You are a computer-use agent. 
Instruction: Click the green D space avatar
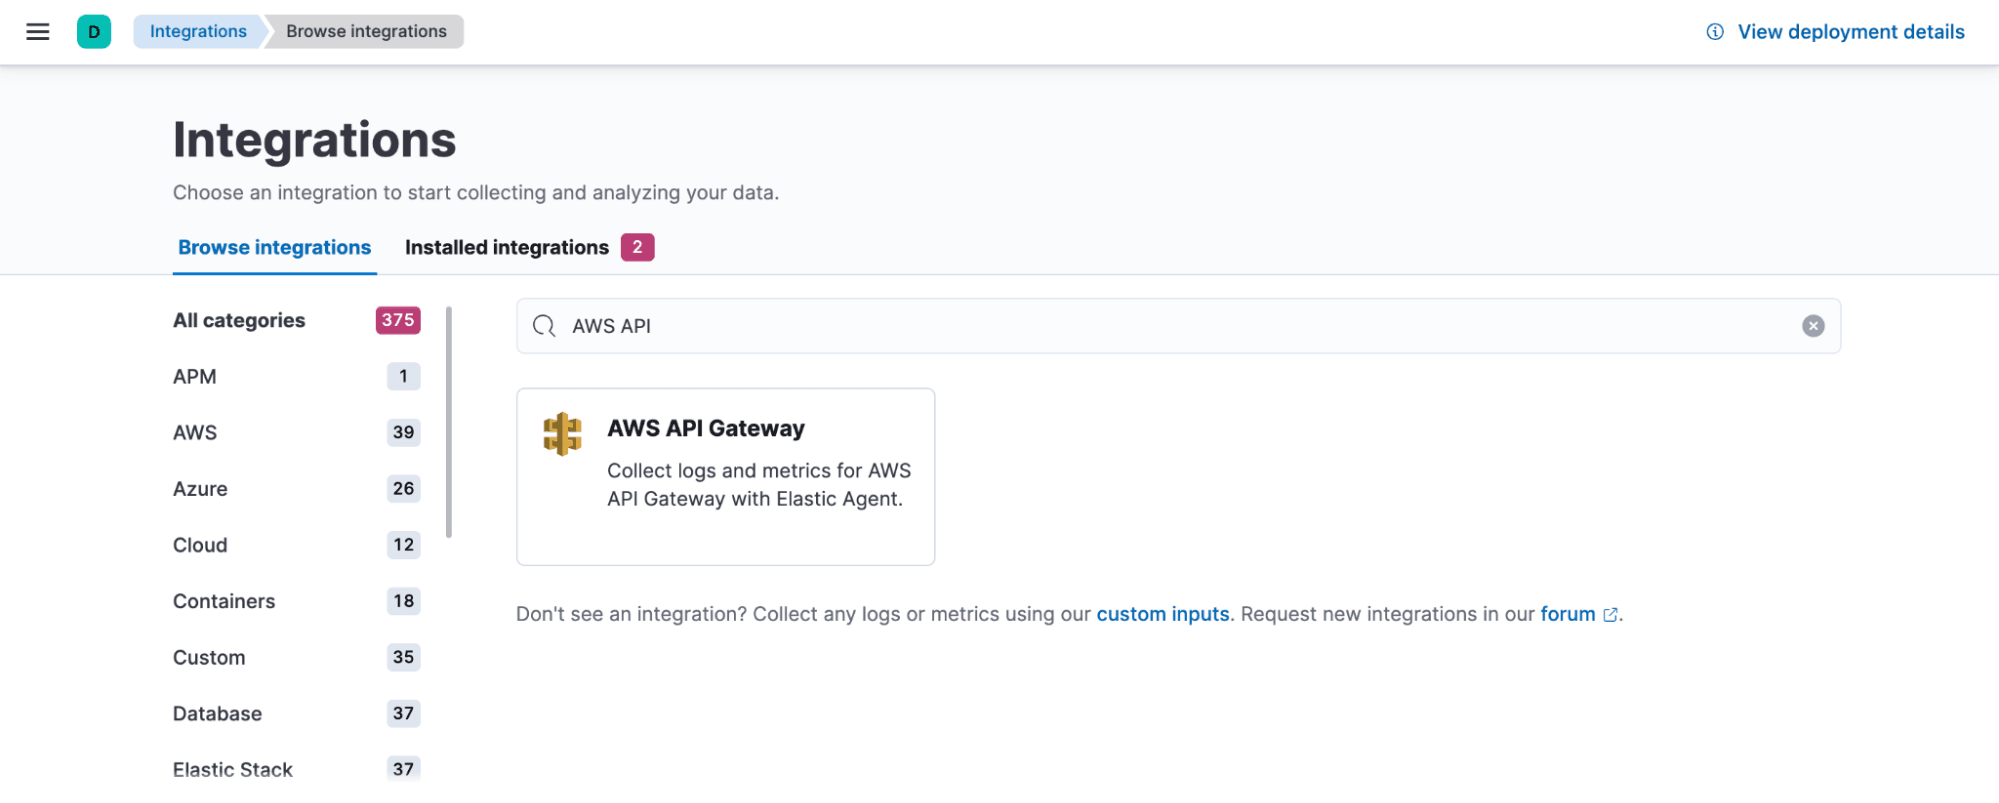(94, 32)
